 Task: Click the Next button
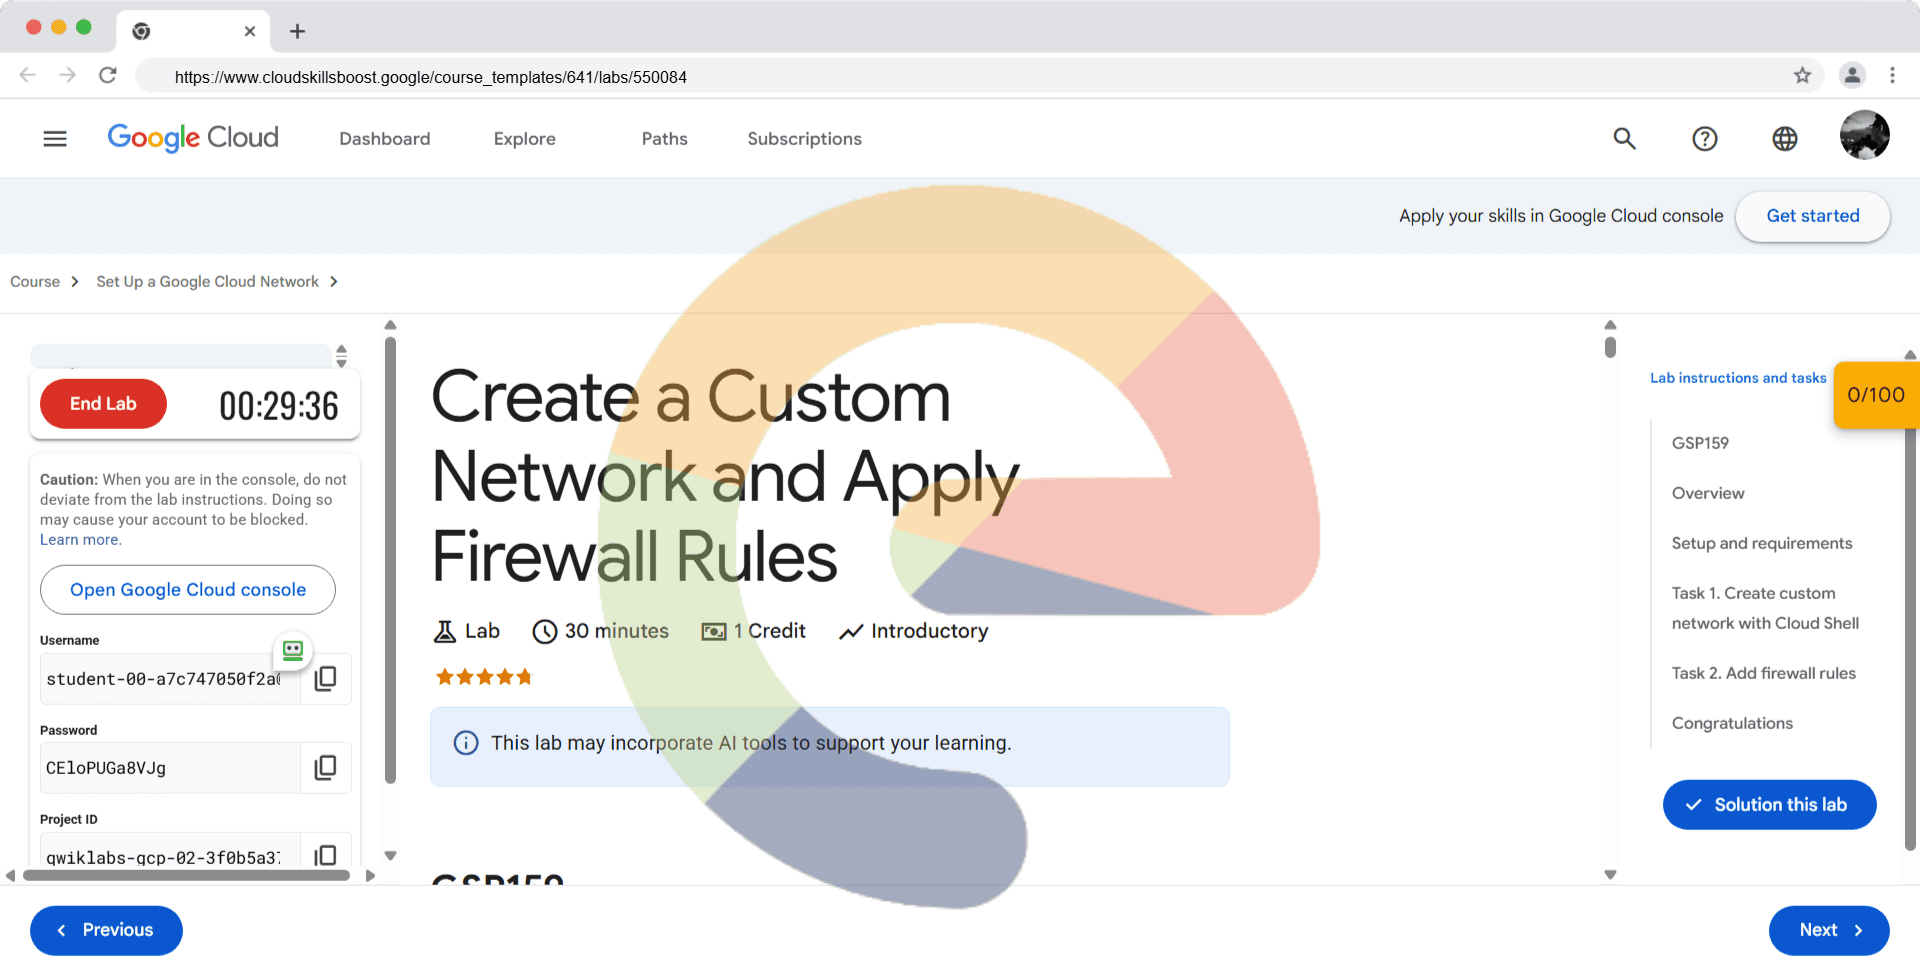pos(1828,930)
